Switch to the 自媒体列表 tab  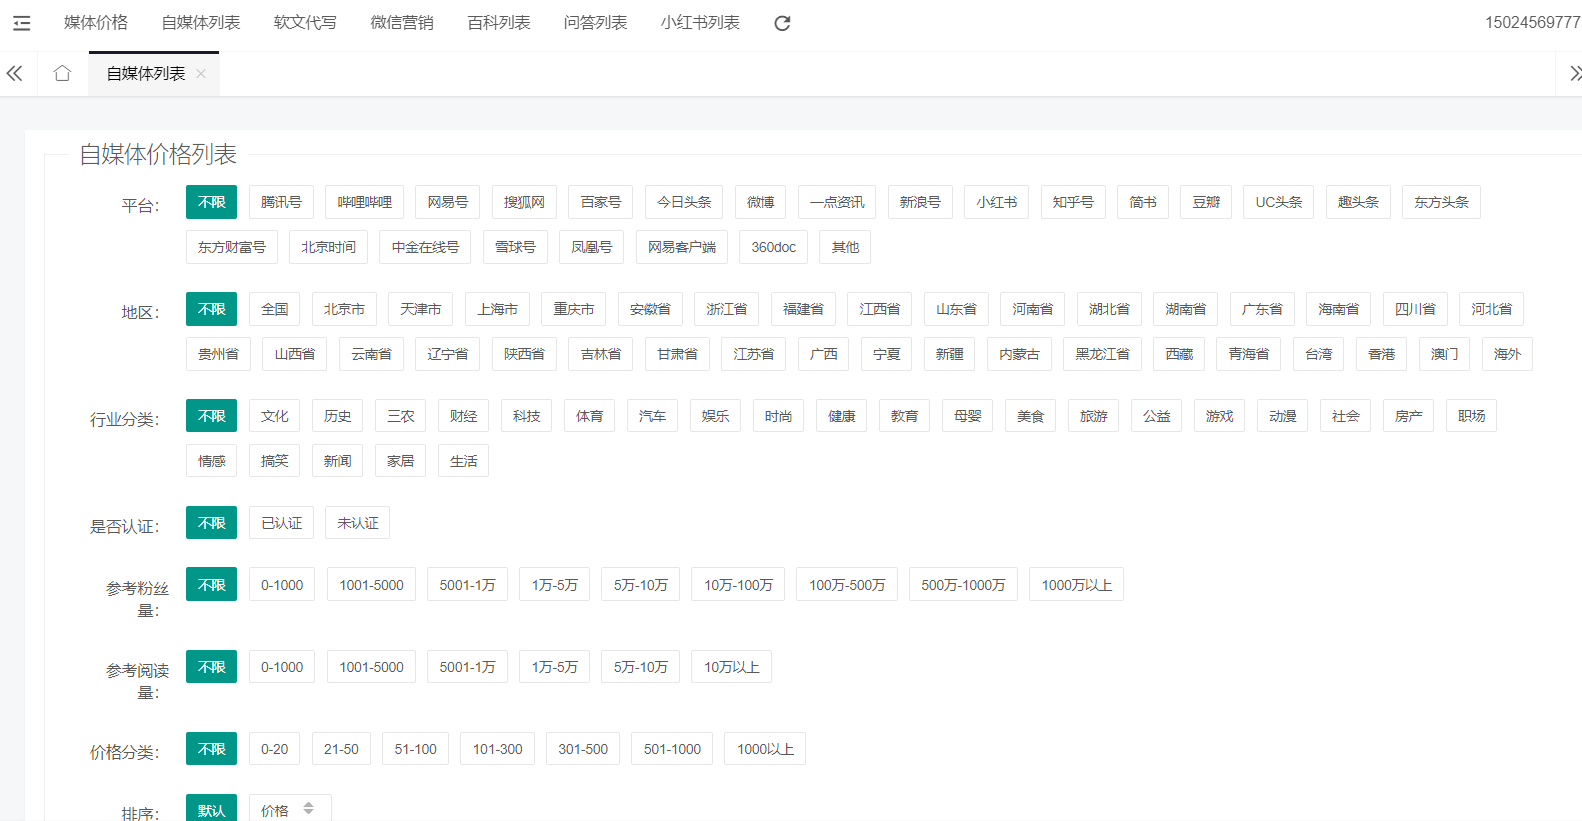coord(145,74)
